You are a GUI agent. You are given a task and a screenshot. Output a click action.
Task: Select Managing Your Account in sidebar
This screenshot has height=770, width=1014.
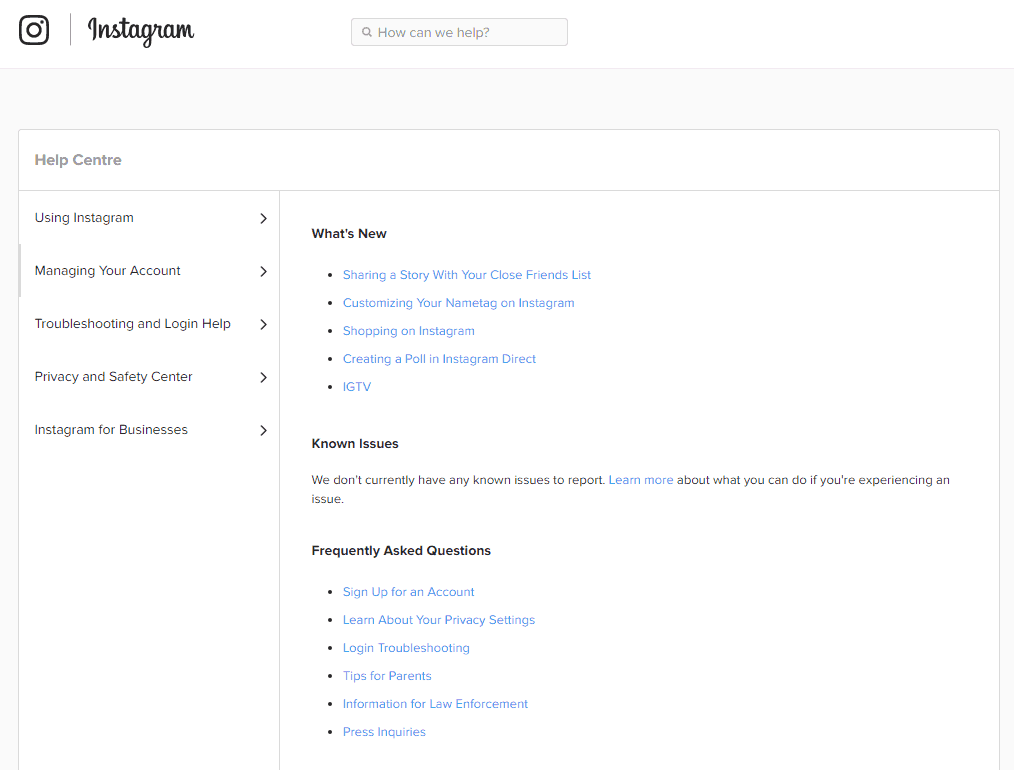107,271
